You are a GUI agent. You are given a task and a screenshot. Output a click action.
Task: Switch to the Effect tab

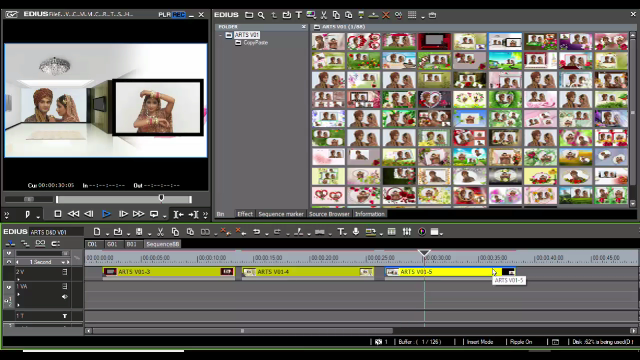pos(245,214)
